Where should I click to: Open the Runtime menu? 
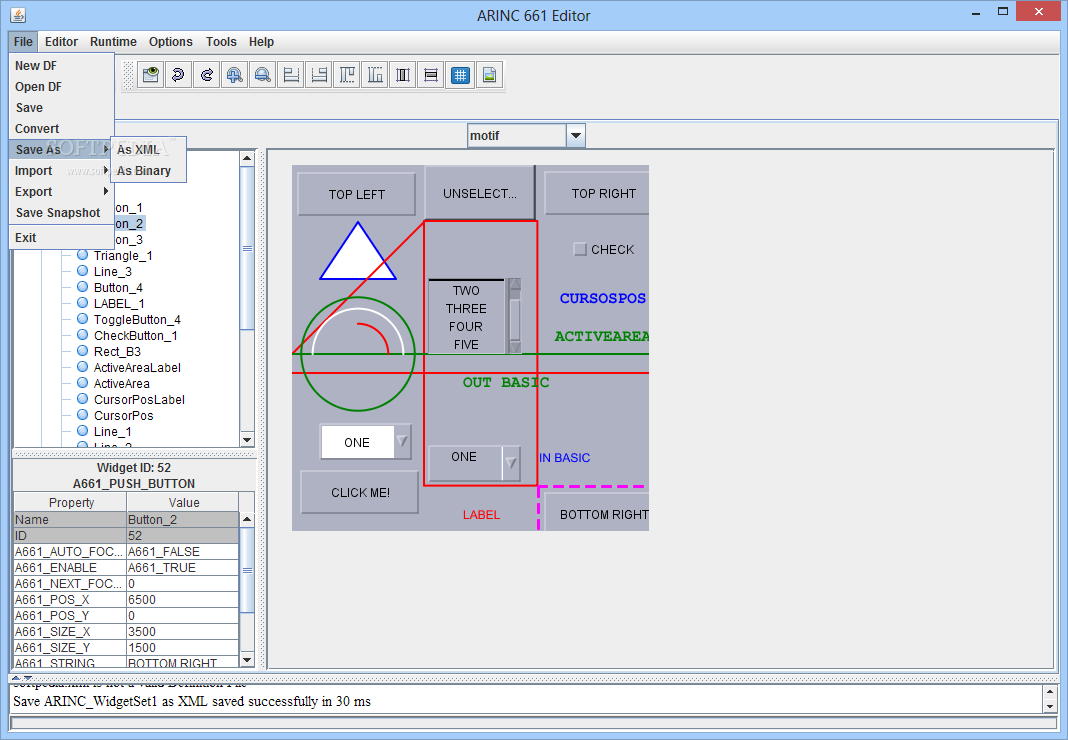tap(113, 42)
